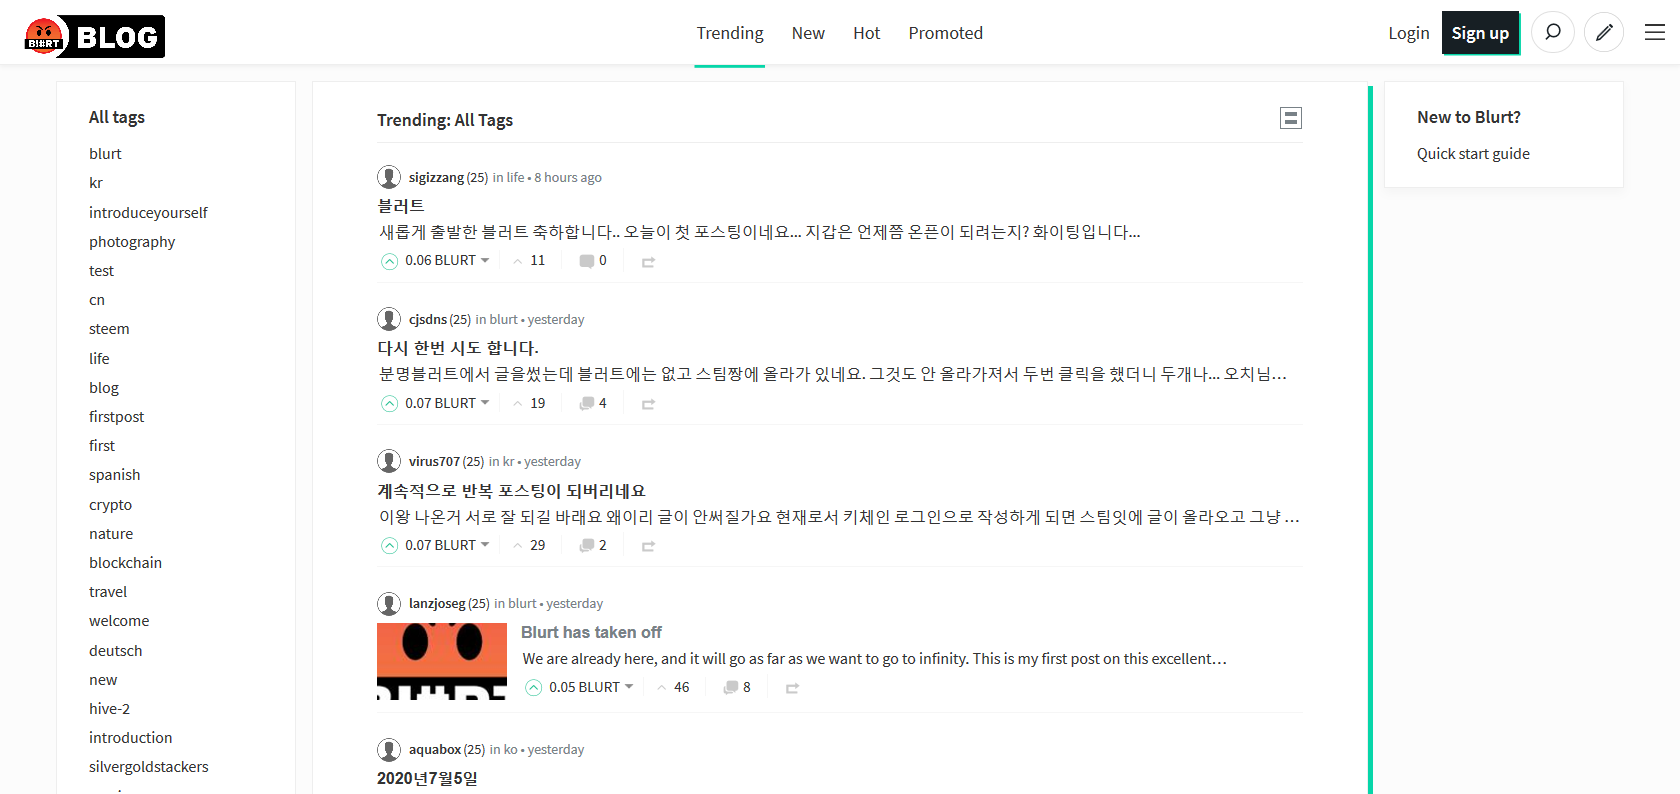
Task: Open comments on sigizzang's post
Action: tap(593, 261)
